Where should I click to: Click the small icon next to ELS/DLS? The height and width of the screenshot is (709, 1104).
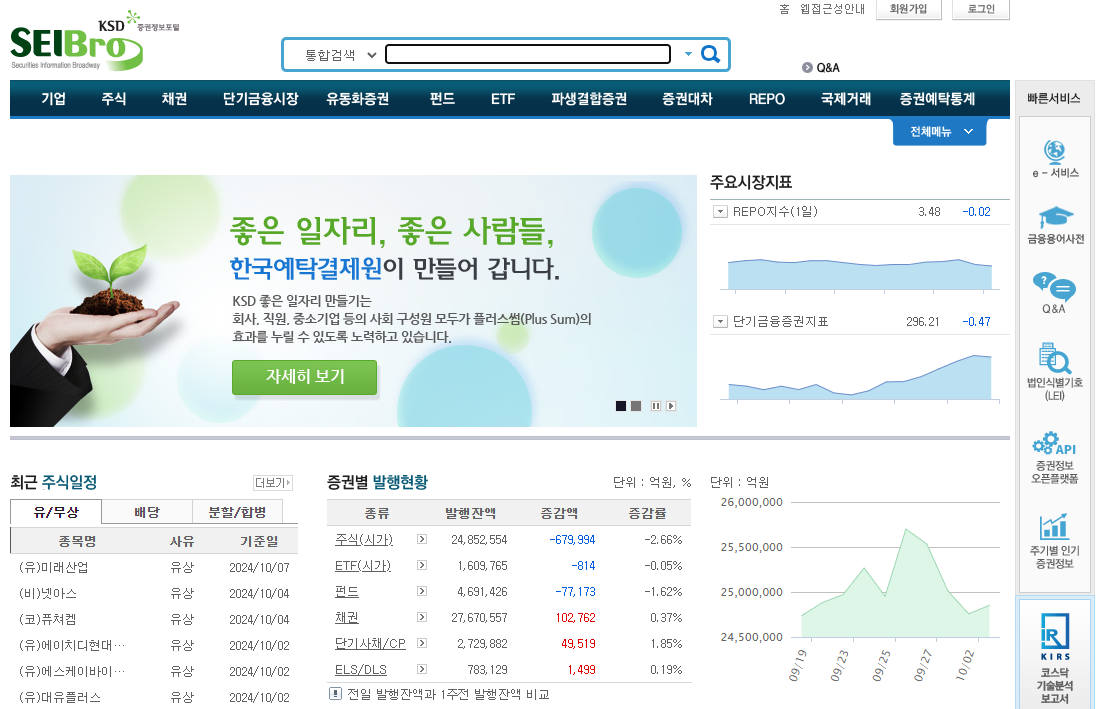[x=422, y=670]
